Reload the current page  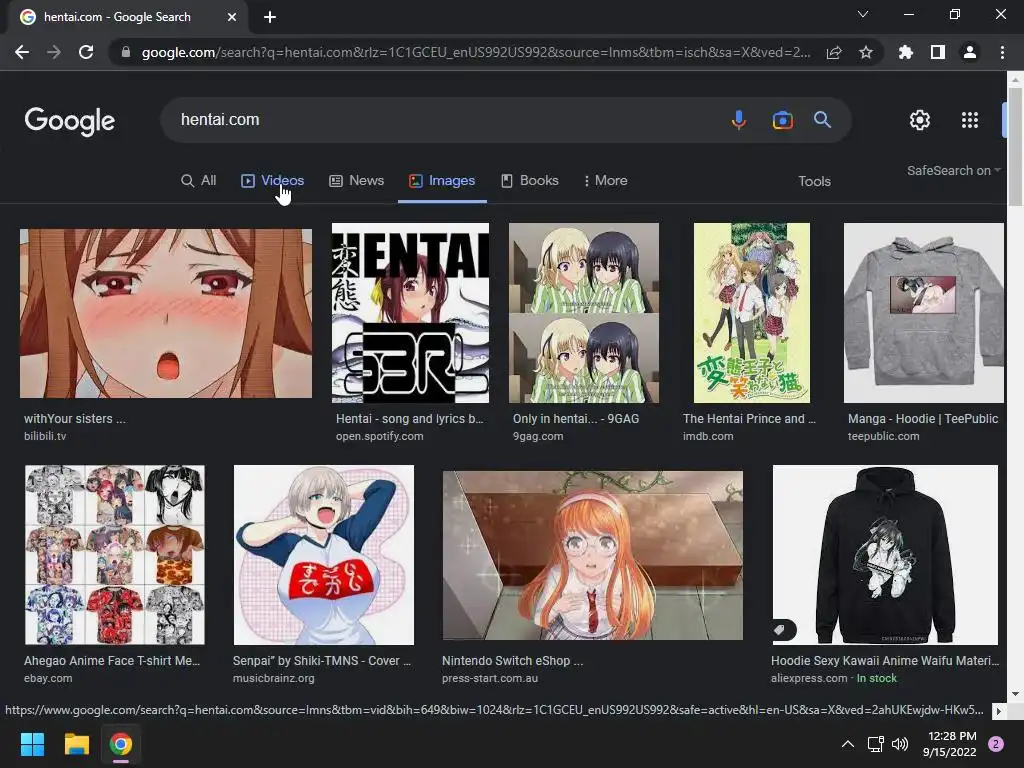pos(86,52)
